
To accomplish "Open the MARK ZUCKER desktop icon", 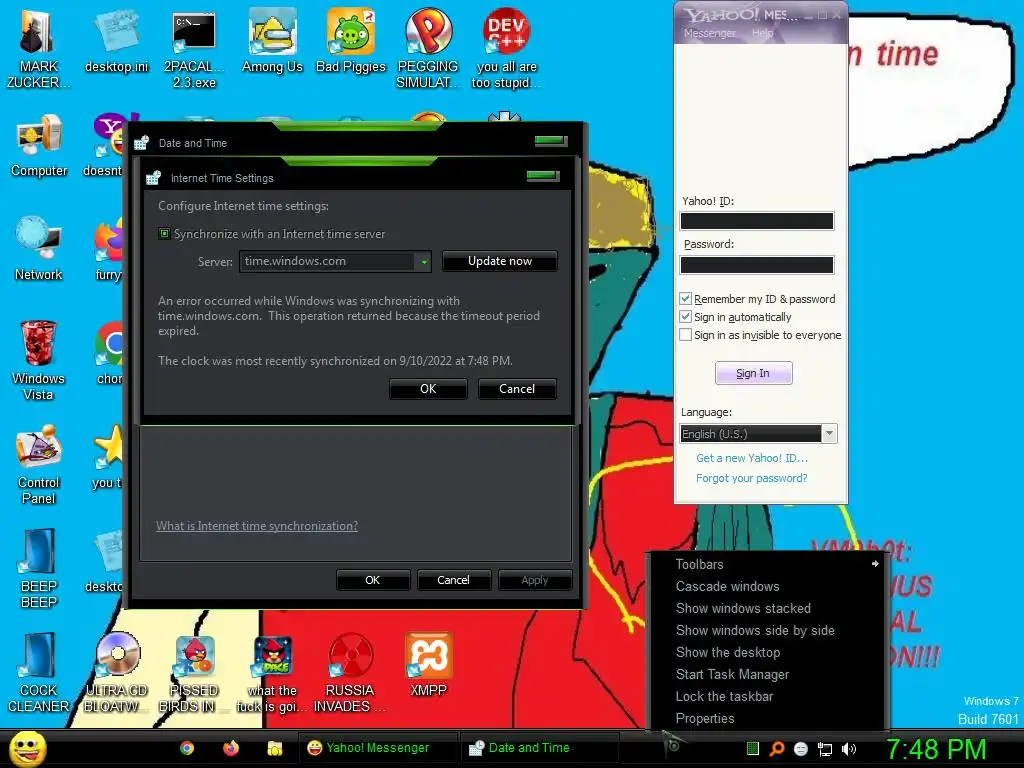I will click(x=38, y=49).
